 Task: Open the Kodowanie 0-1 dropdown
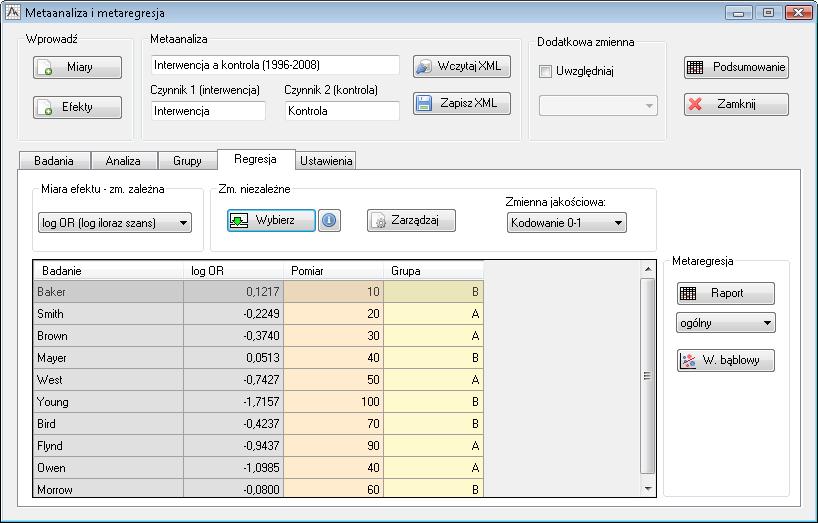tap(567, 223)
